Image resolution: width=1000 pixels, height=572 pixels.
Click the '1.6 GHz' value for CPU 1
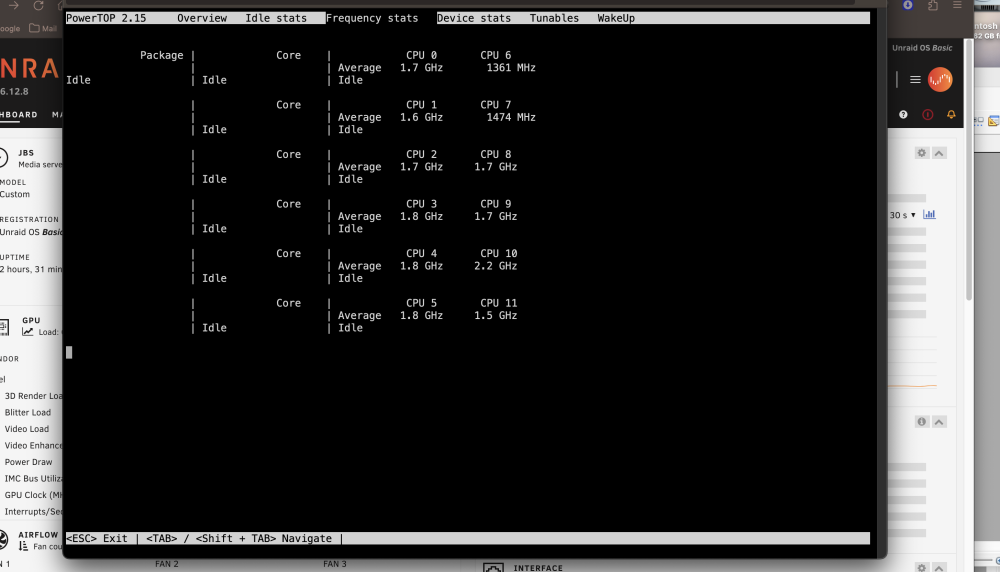[x=421, y=117]
